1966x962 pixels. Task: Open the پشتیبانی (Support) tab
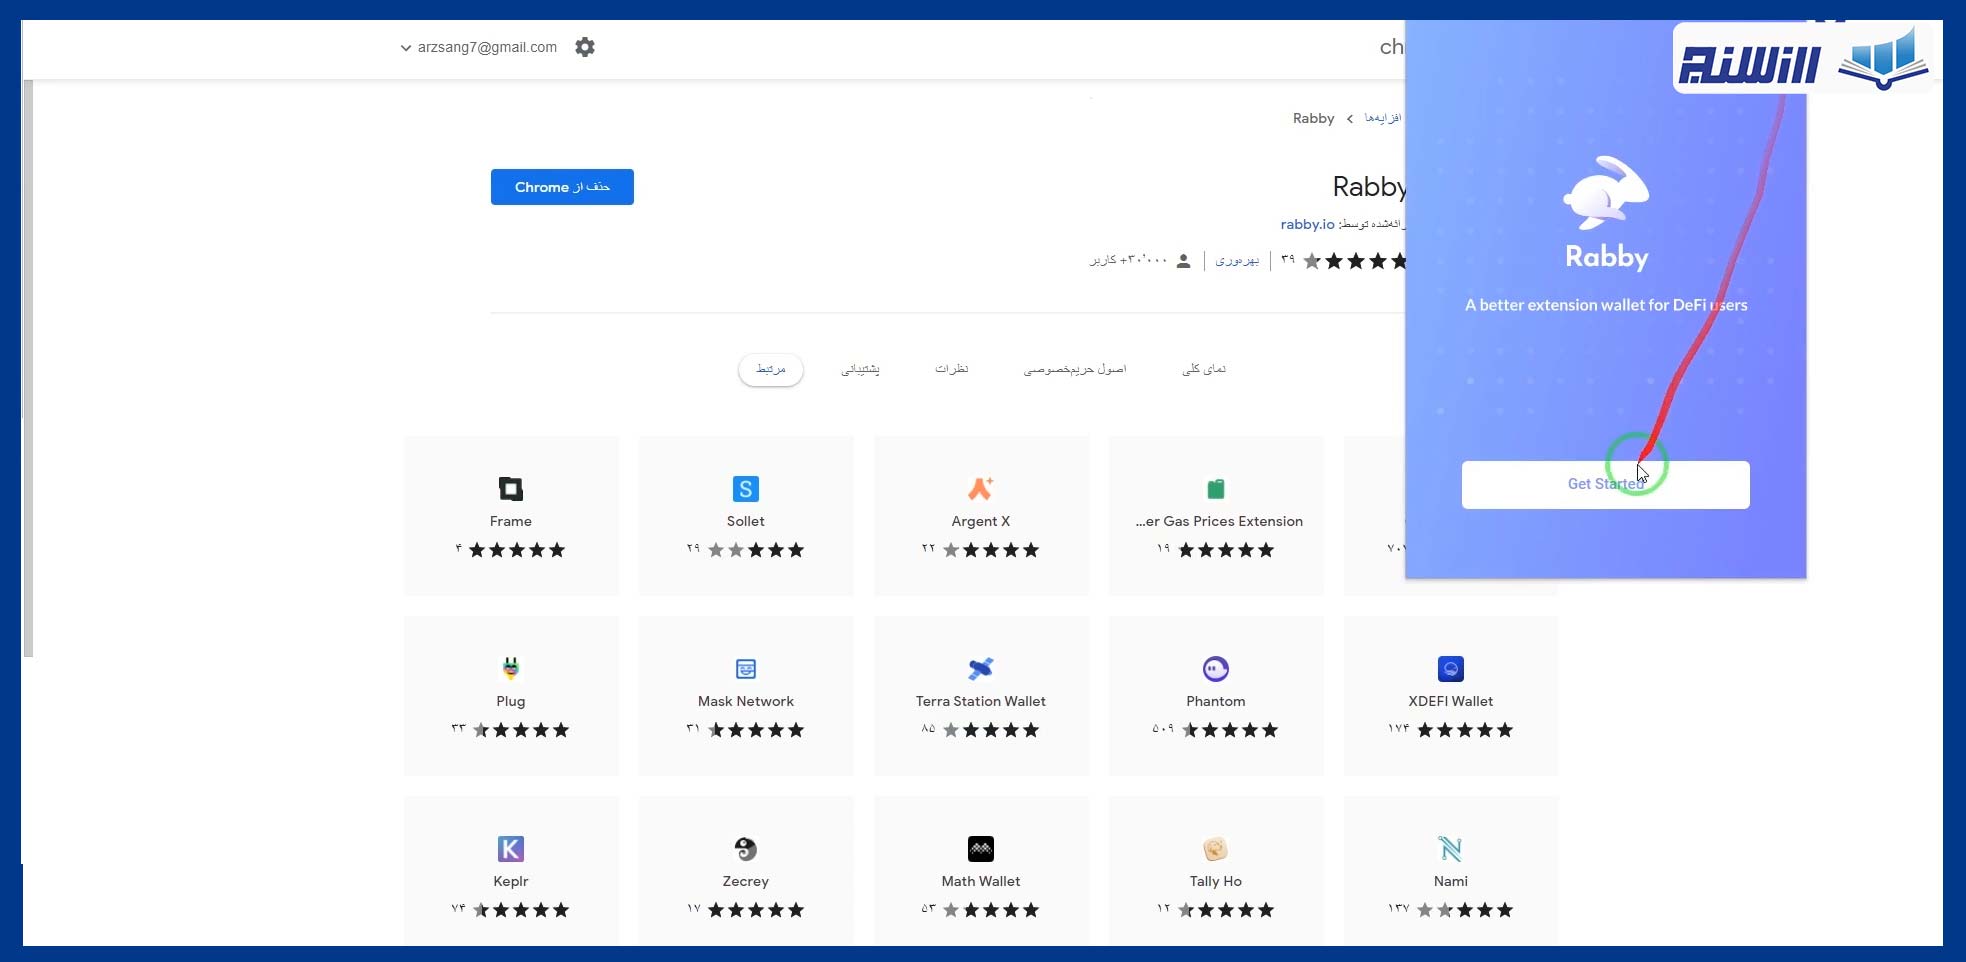coord(860,369)
